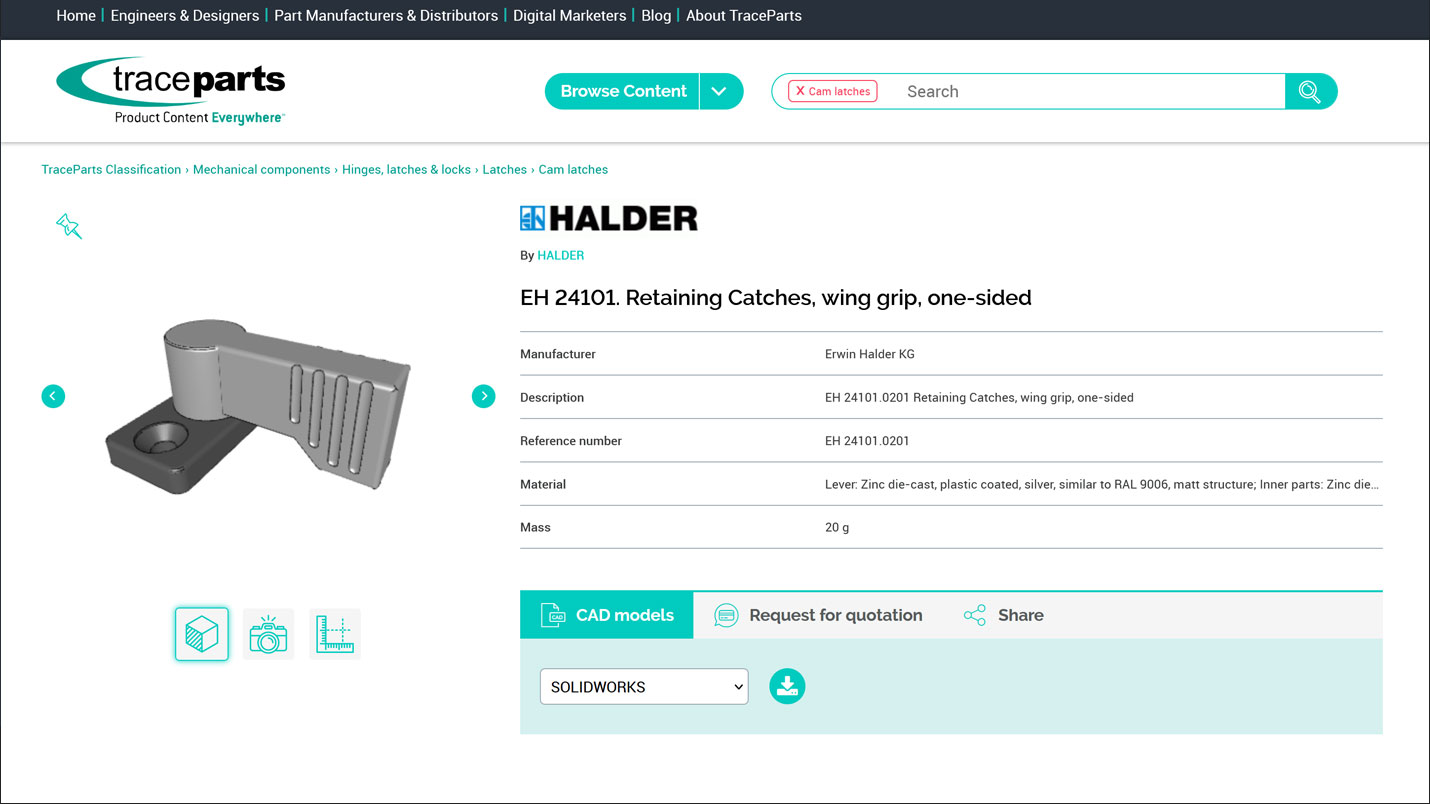Viewport: 1430px width, 804px height.
Task: Click the HALDER brand logo
Action: [x=609, y=218]
